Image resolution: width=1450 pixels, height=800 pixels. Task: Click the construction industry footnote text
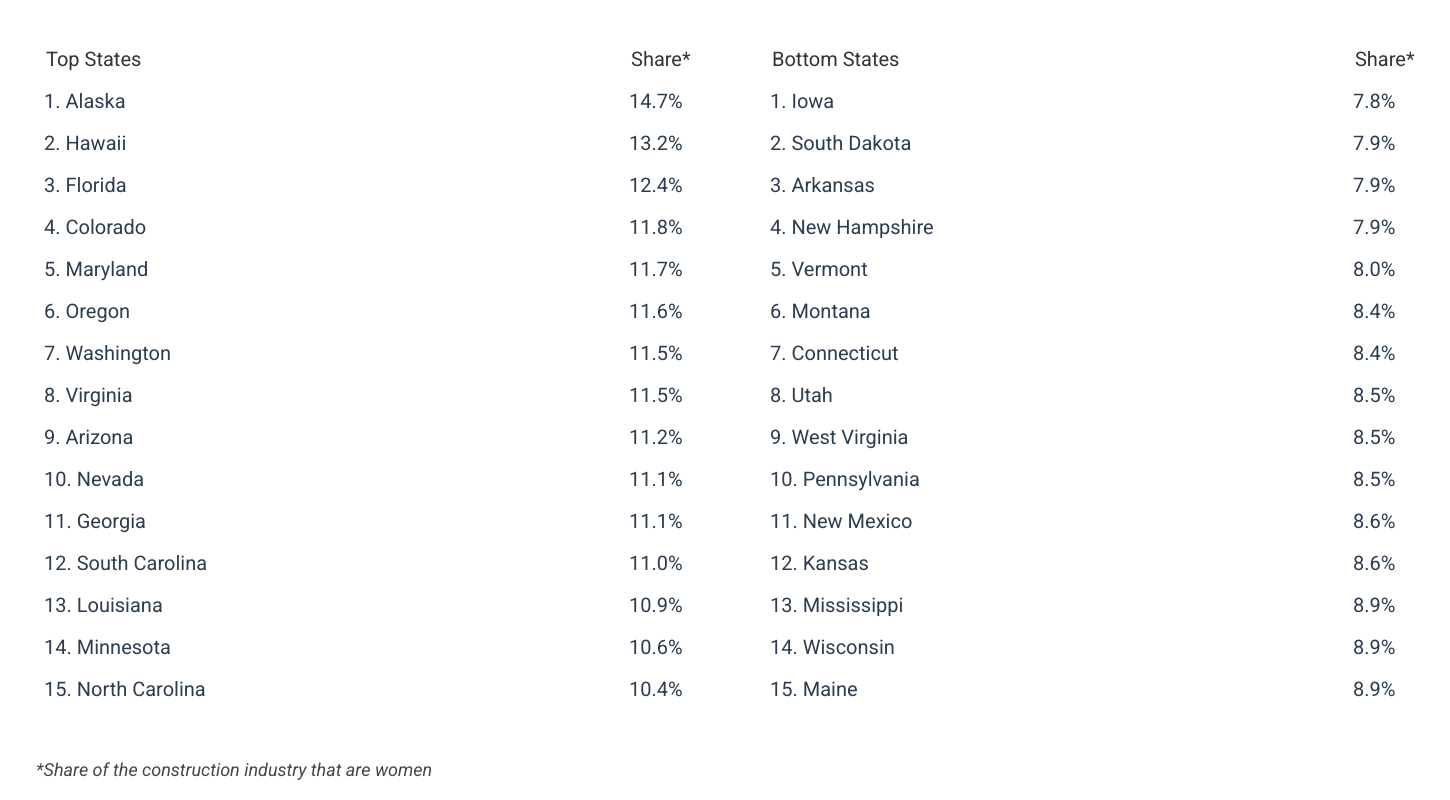pyautogui.click(x=234, y=770)
